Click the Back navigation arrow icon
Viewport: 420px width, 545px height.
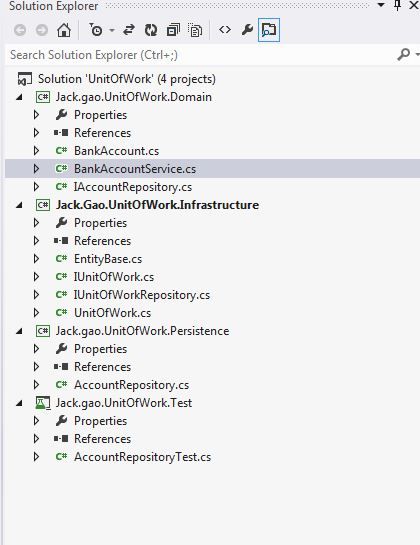point(20,30)
